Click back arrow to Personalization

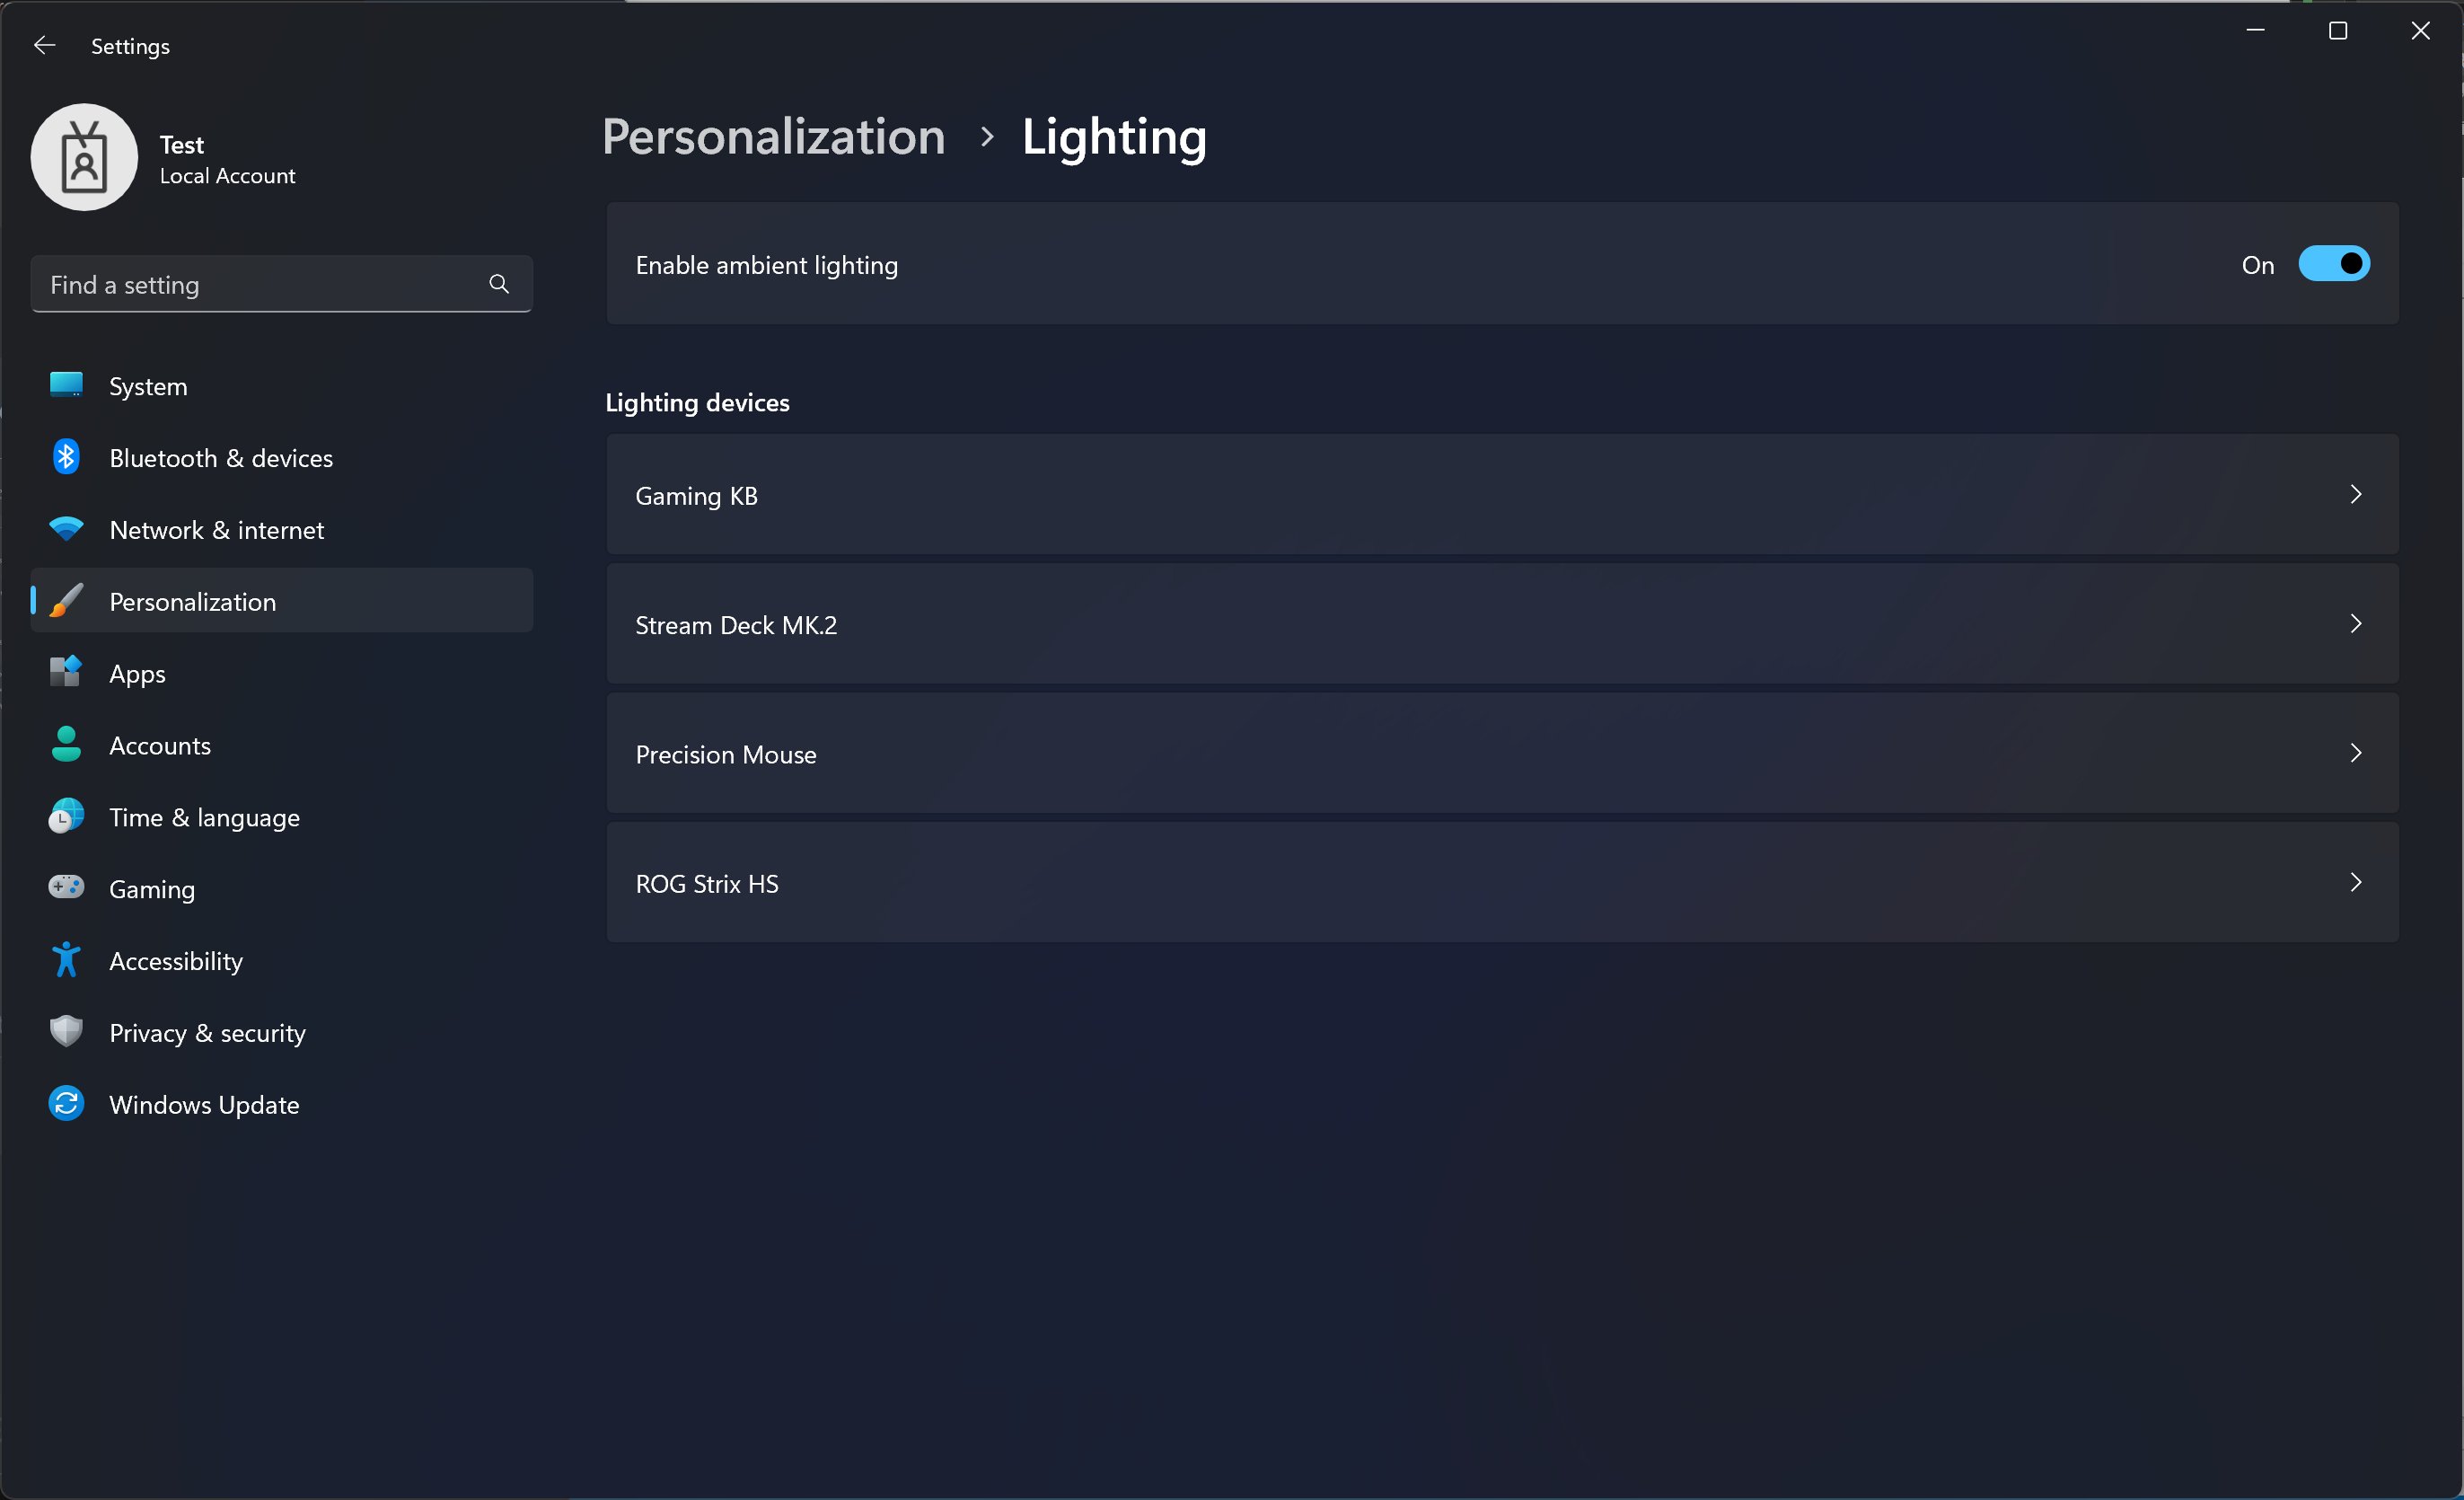coord(46,44)
